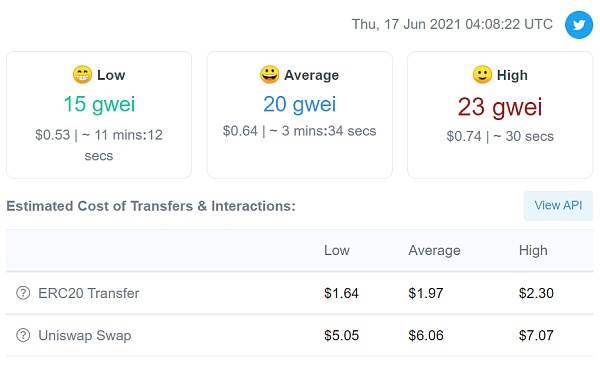600x366 pixels.
Task: Click the Twitter share icon
Action: click(x=579, y=25)
